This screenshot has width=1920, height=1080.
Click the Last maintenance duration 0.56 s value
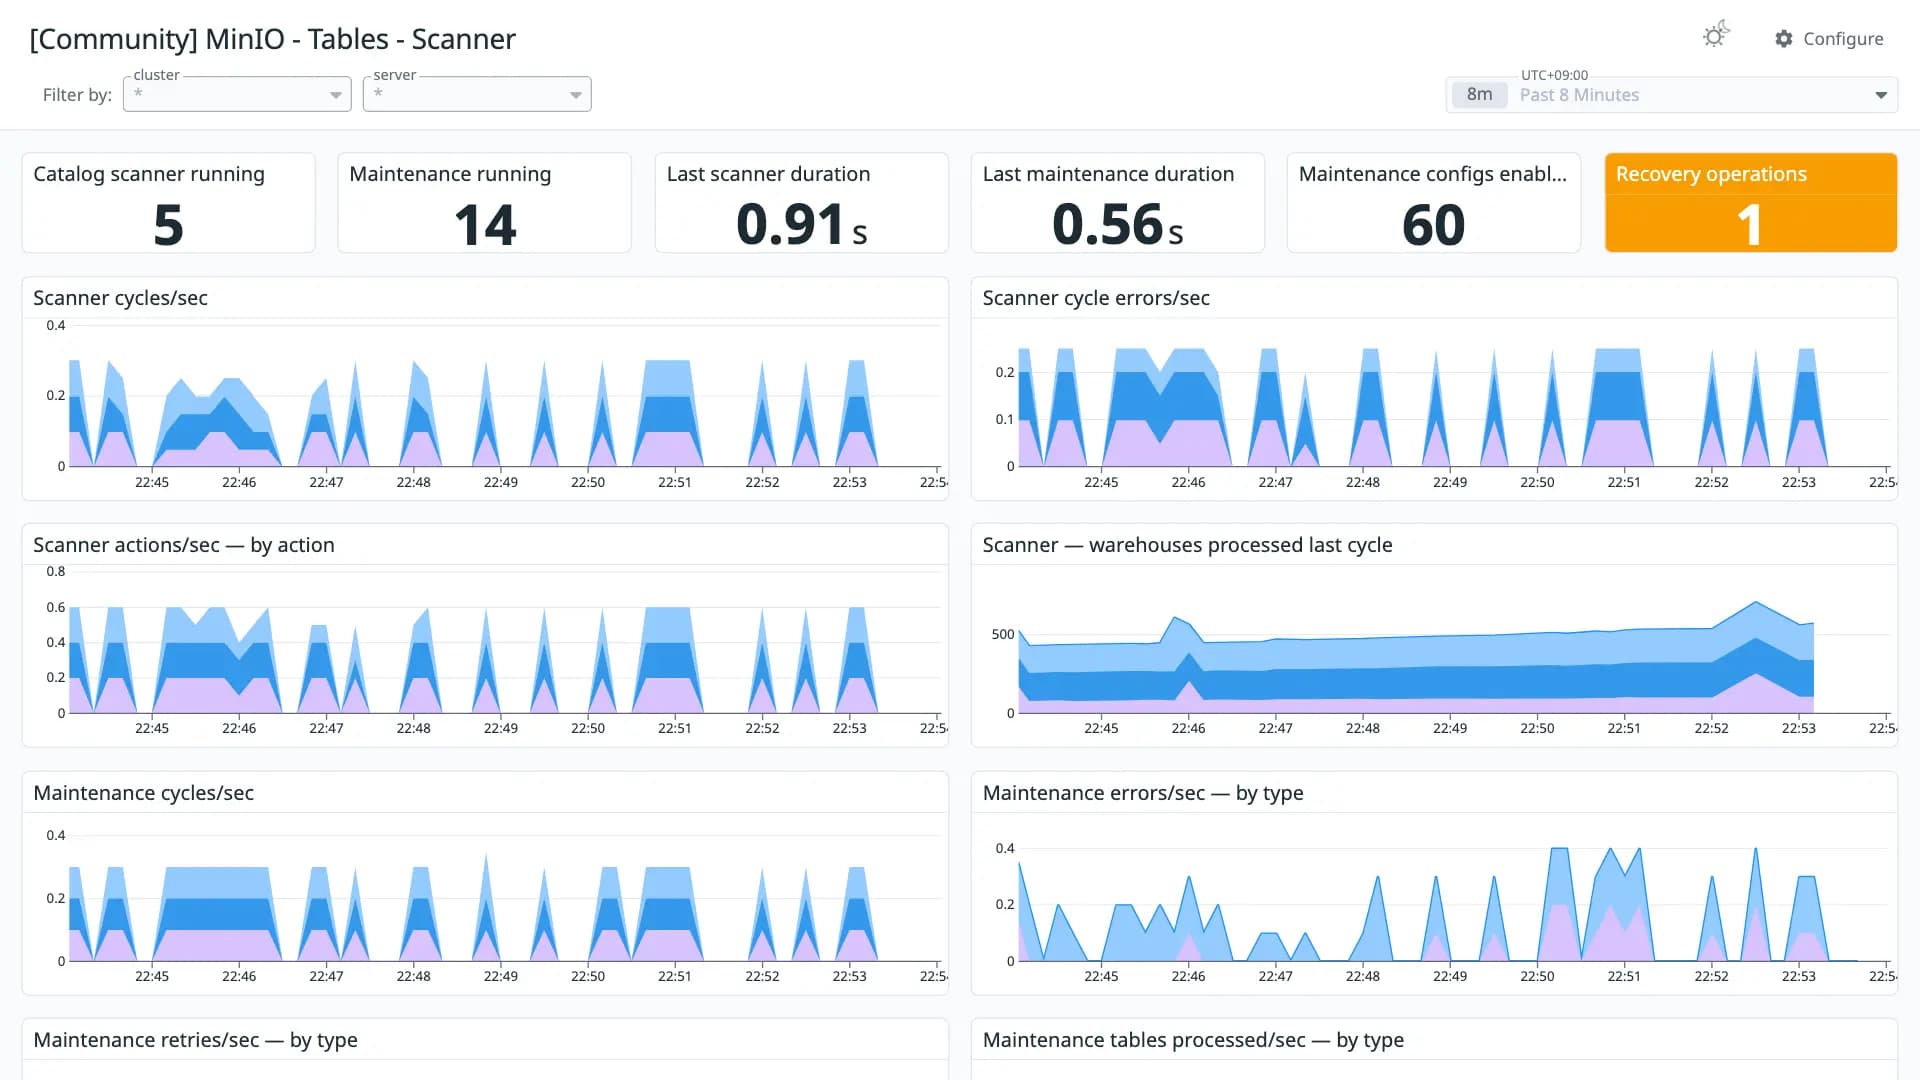pos(1117,224)
